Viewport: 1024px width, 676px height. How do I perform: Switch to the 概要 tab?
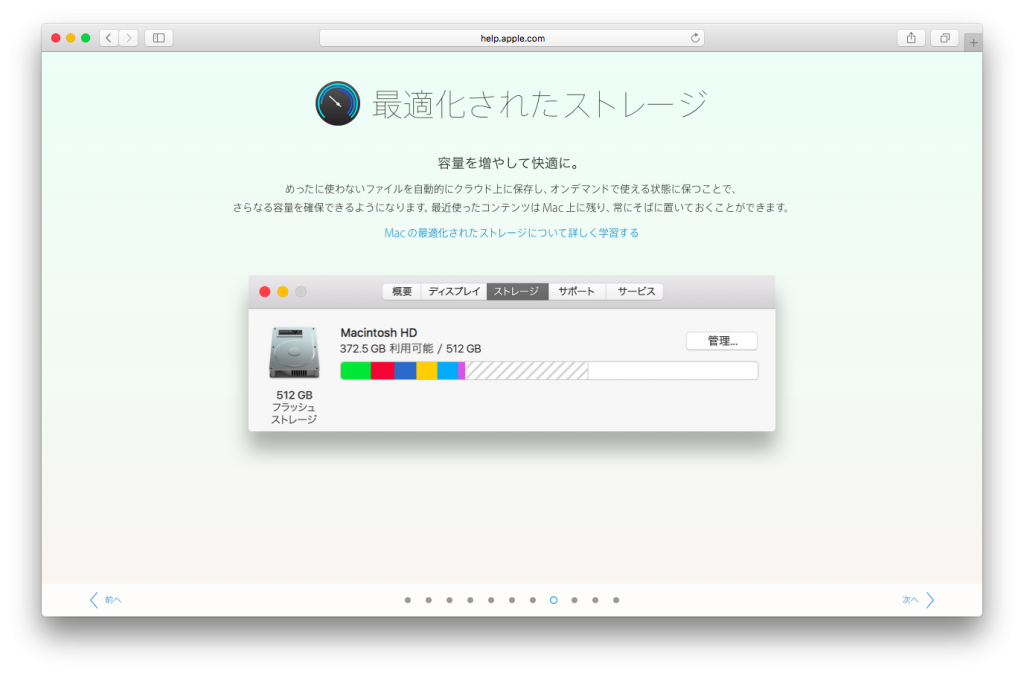click(x=401, y=292)
